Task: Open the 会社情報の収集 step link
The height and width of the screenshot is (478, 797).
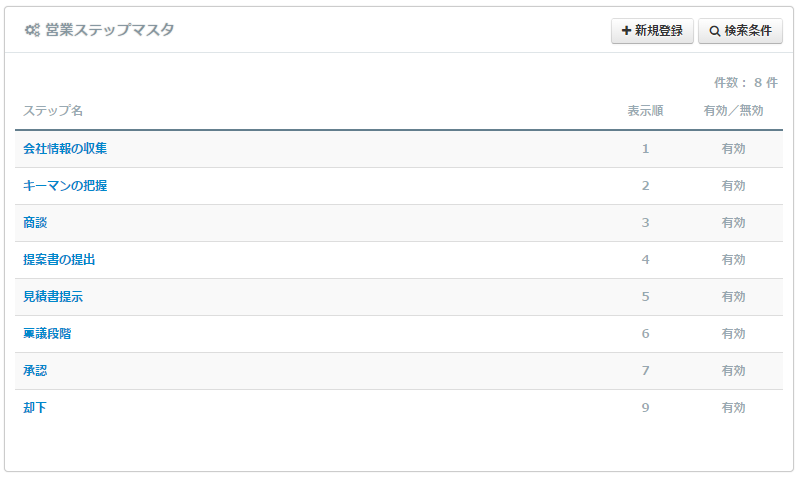Action: tap(65, 149)
